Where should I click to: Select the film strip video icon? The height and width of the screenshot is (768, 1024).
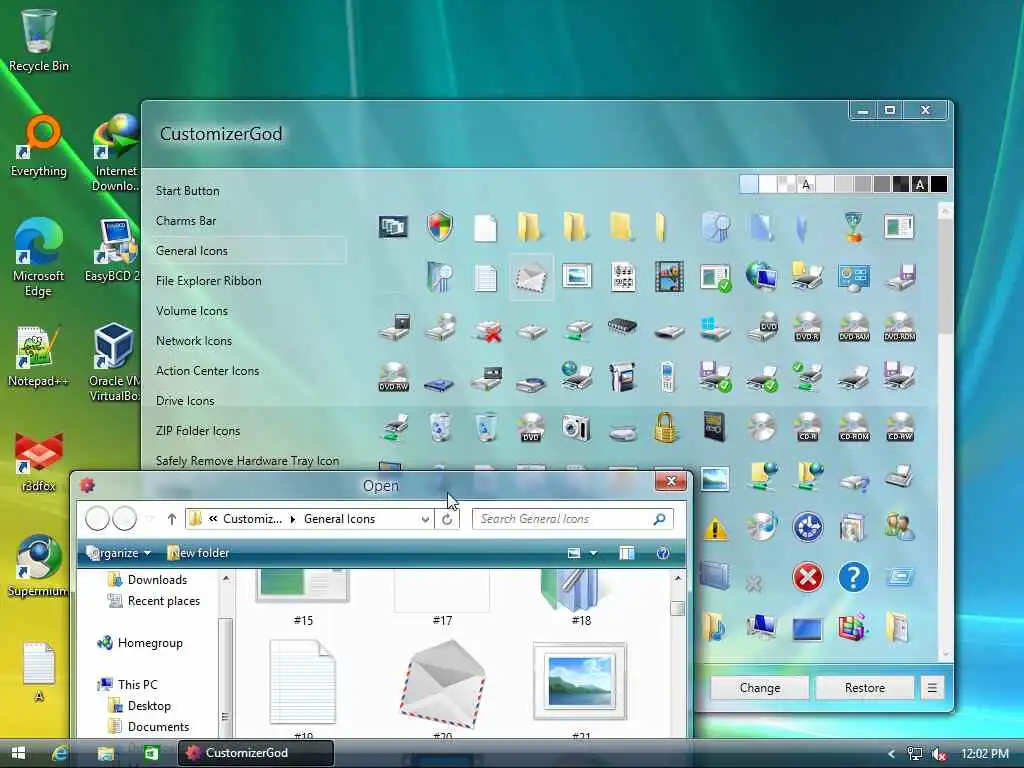tap(669, 276)
